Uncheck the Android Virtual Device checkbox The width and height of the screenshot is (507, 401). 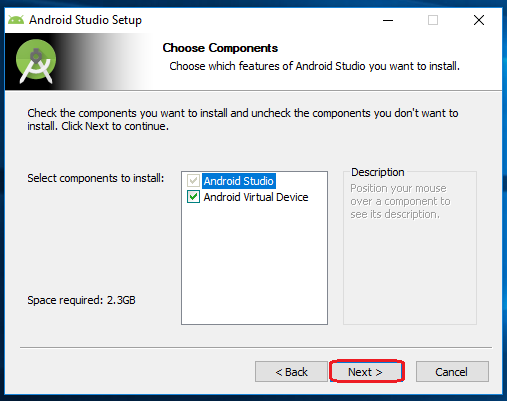(x=193, y=197)
